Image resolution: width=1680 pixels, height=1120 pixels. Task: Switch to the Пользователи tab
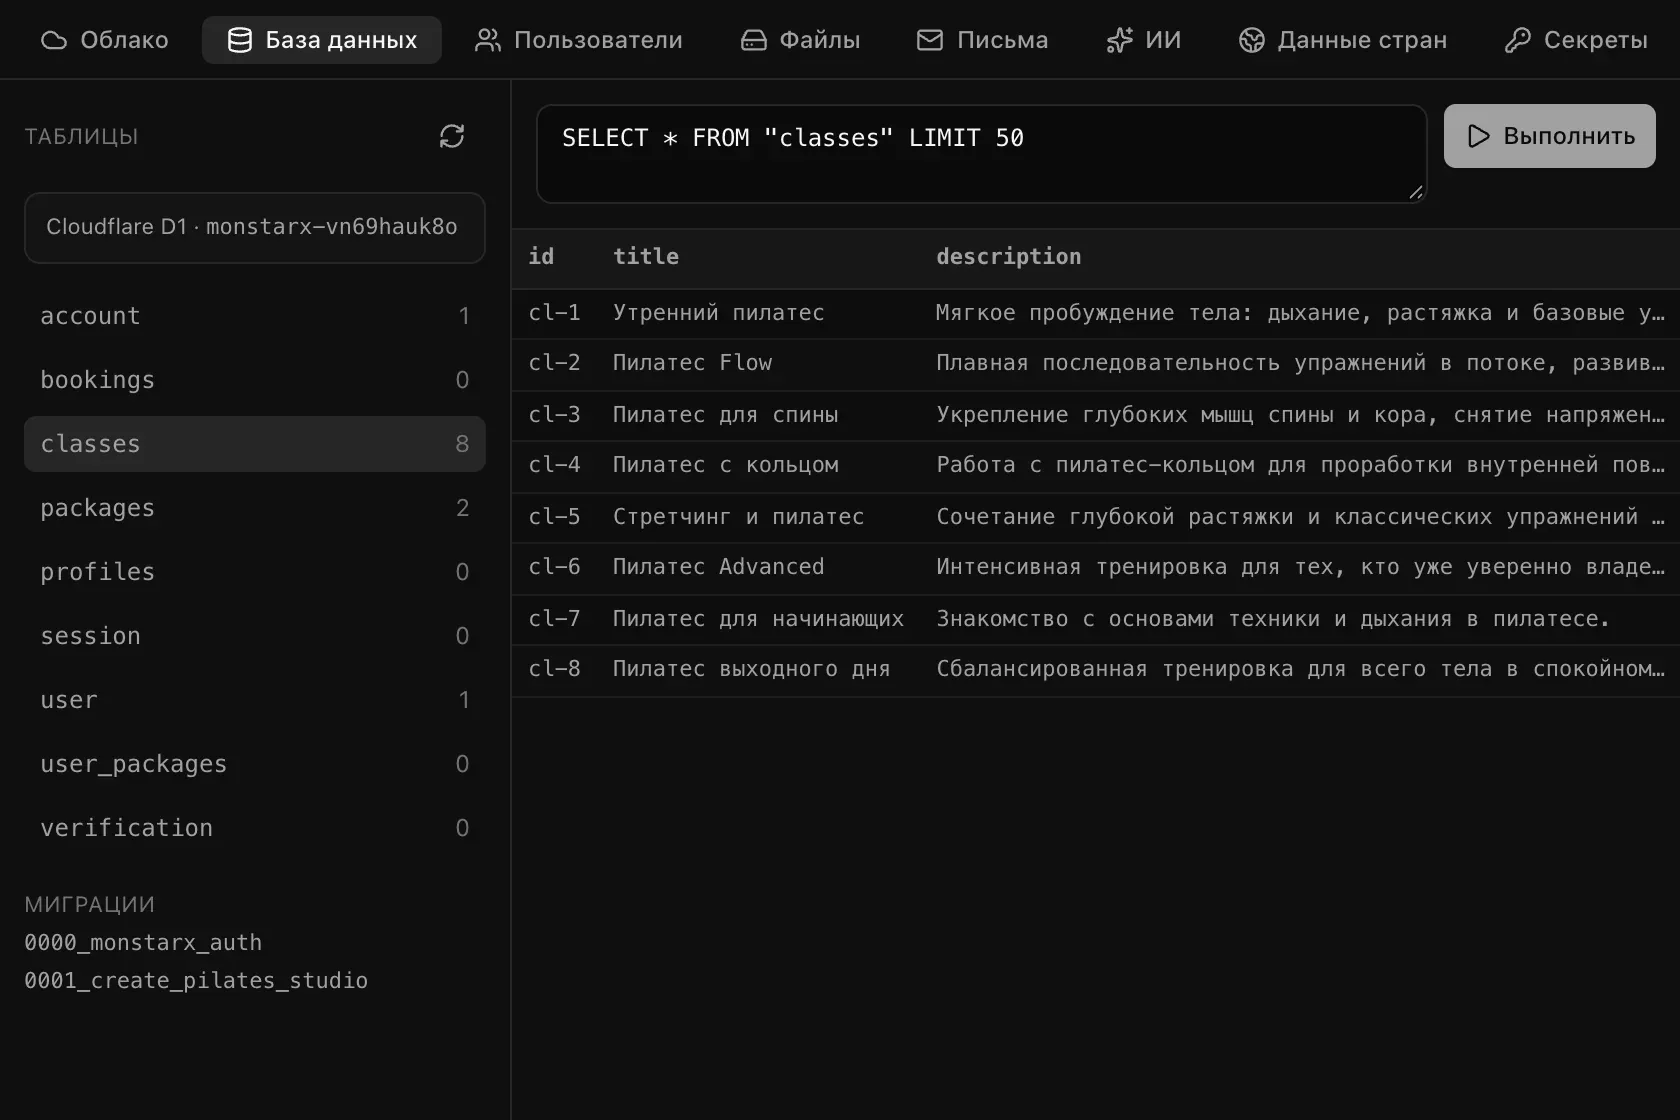pos(579,40)
